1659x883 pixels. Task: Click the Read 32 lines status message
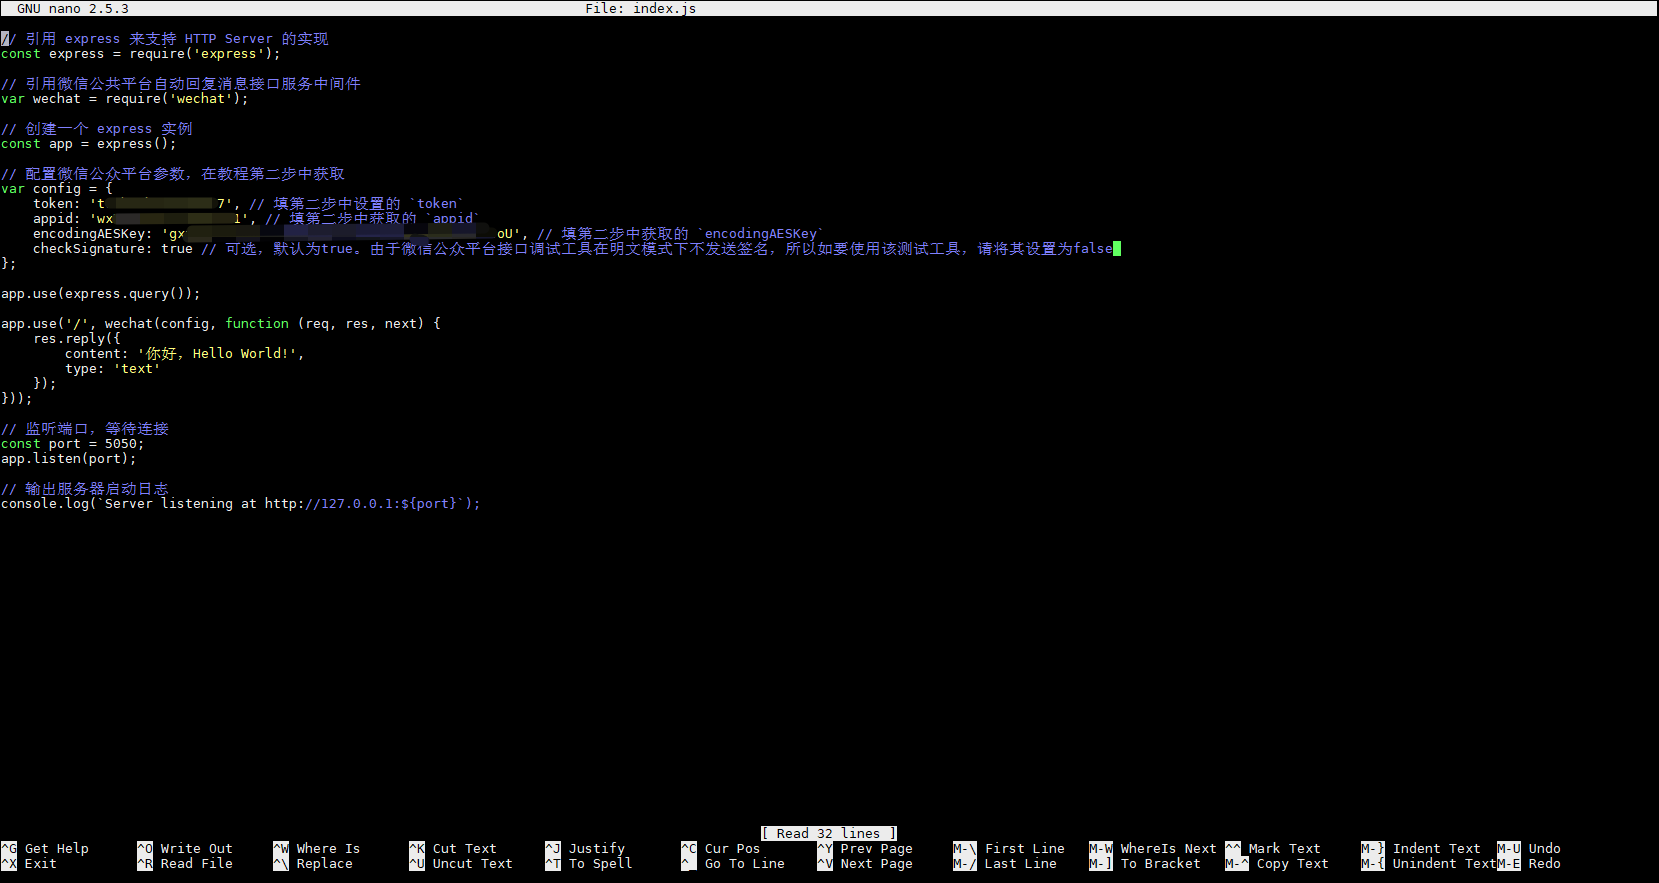(x=829, y=833)
